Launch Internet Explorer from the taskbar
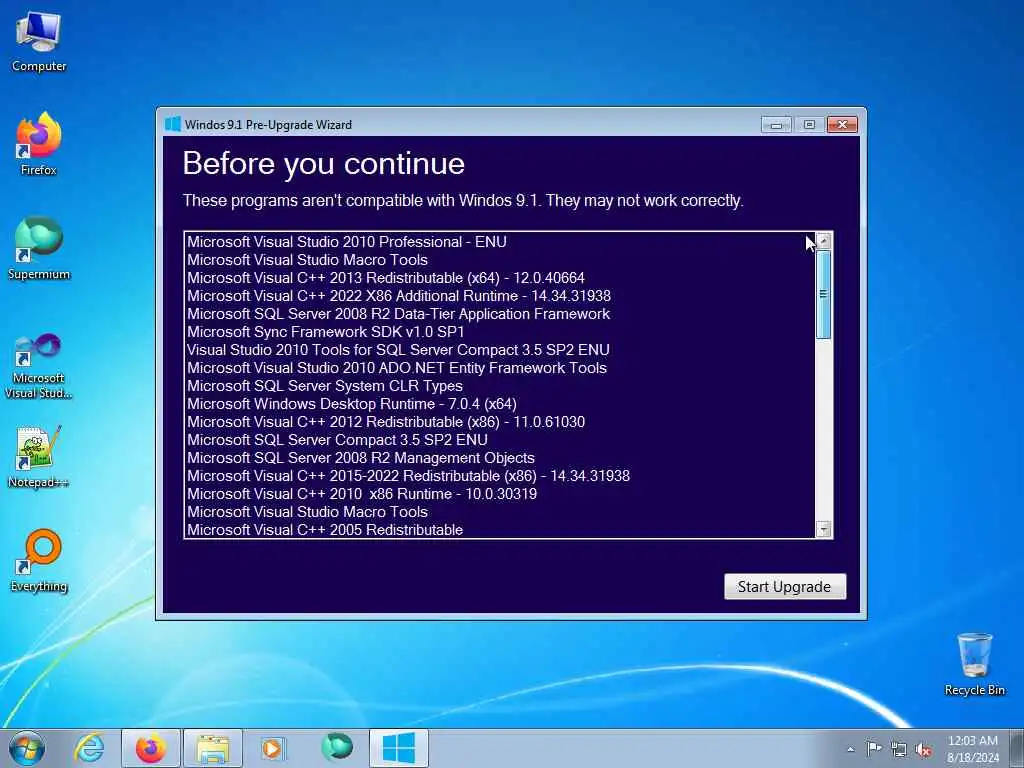The height and width of the screenshot is (768, 1024). coord(89,748)
